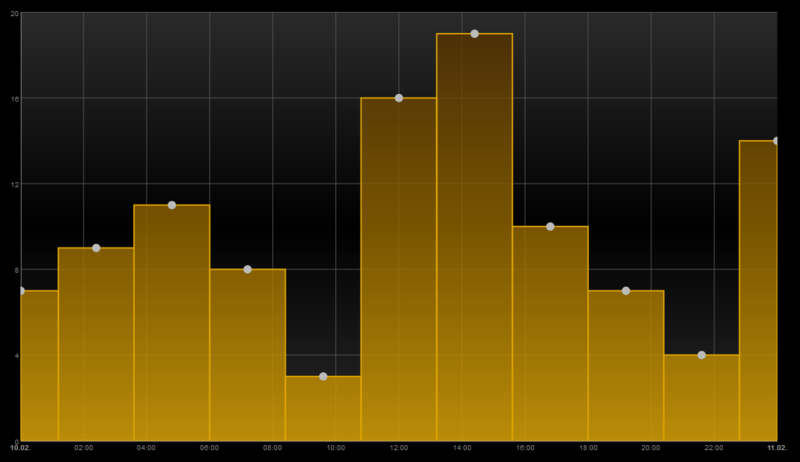The width and height of the screenshot is (800, 462).
Task: Click the 06:00 x-axis label
Action: (x=209, y=448)
